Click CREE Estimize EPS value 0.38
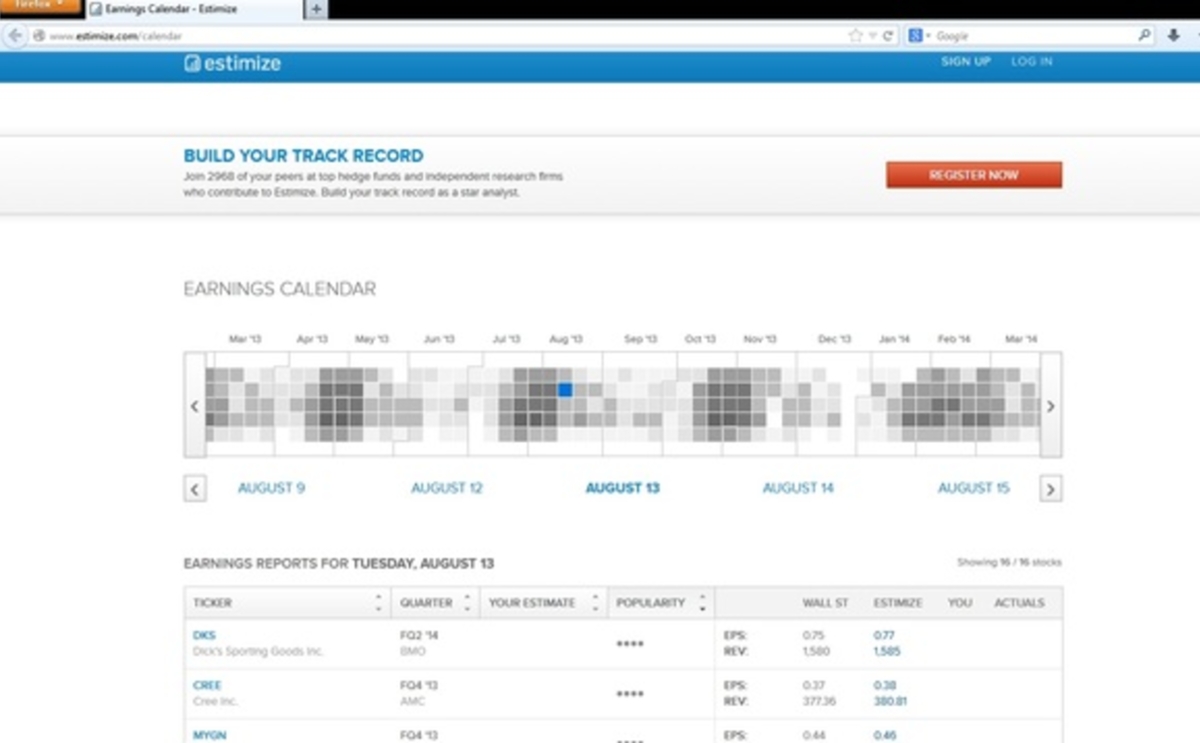The width and height of the screenshot is (1200, 743). [x=883, y=685]
